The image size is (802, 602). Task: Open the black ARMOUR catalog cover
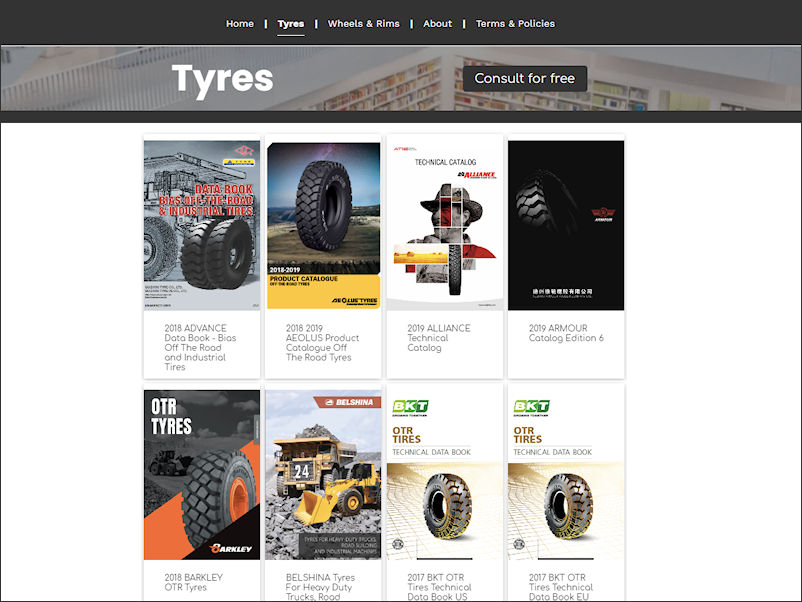pos(566,226)
